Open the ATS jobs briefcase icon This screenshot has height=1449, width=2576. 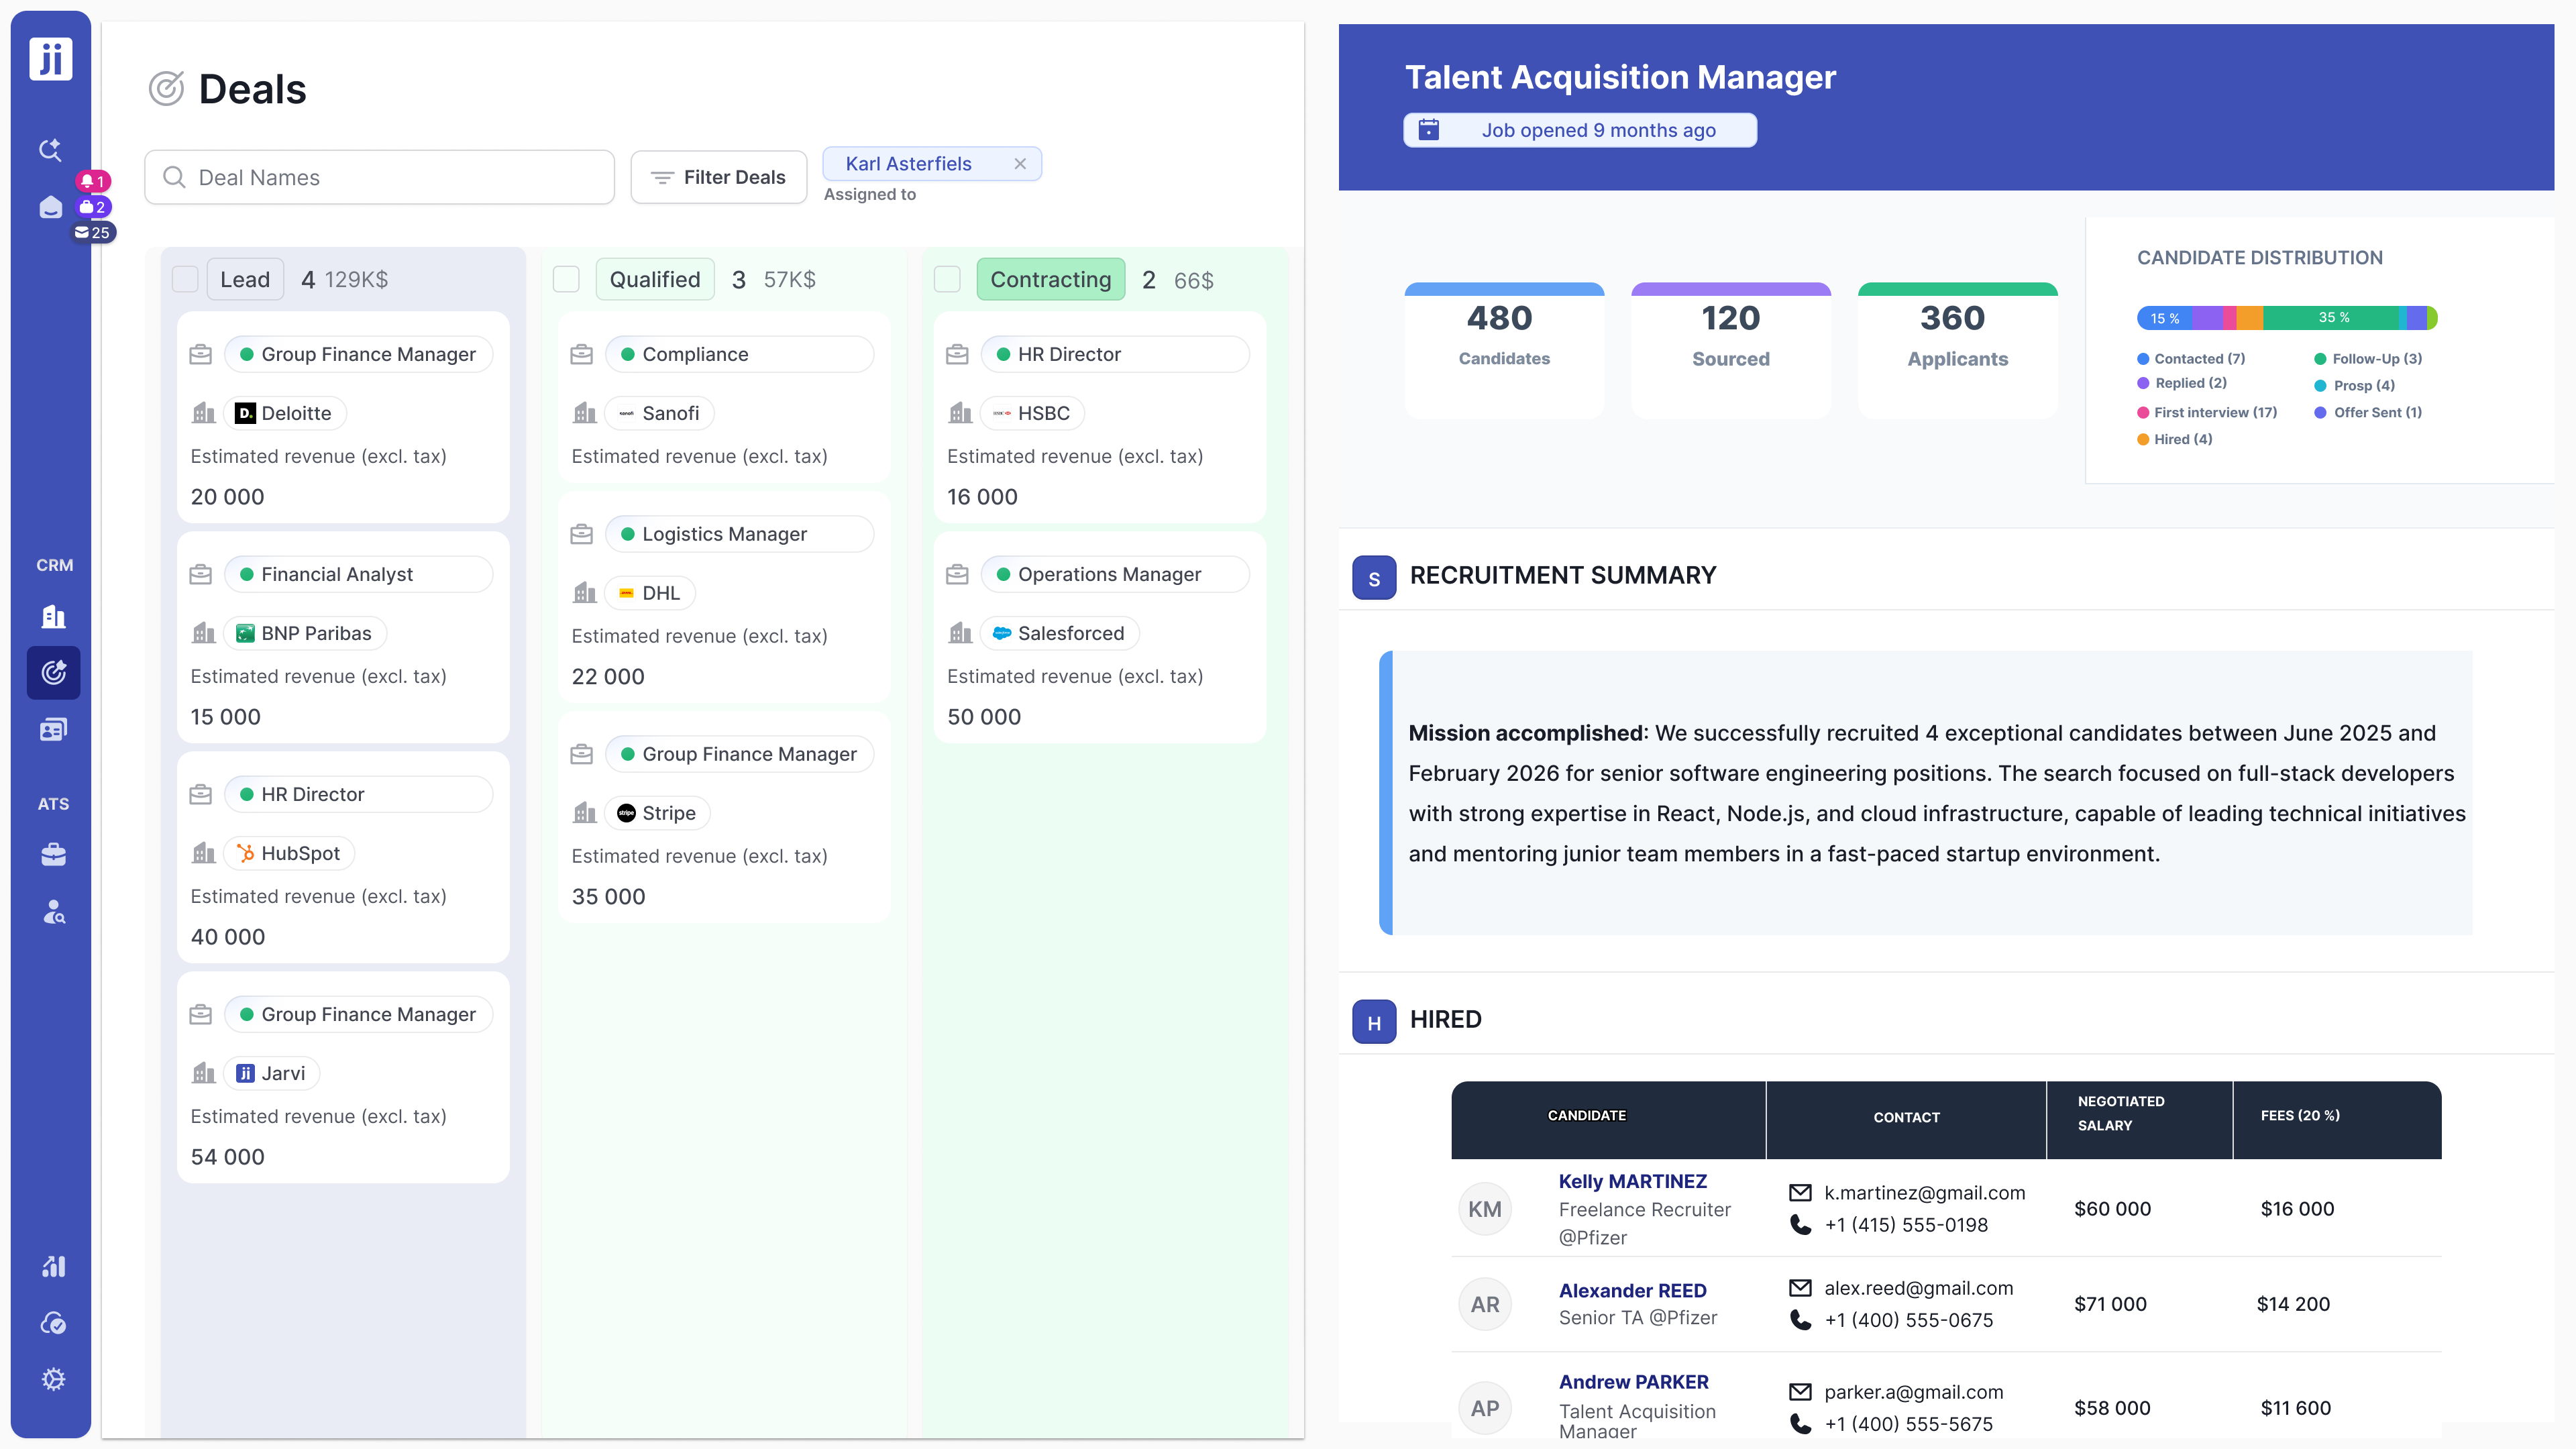[54, 854]
